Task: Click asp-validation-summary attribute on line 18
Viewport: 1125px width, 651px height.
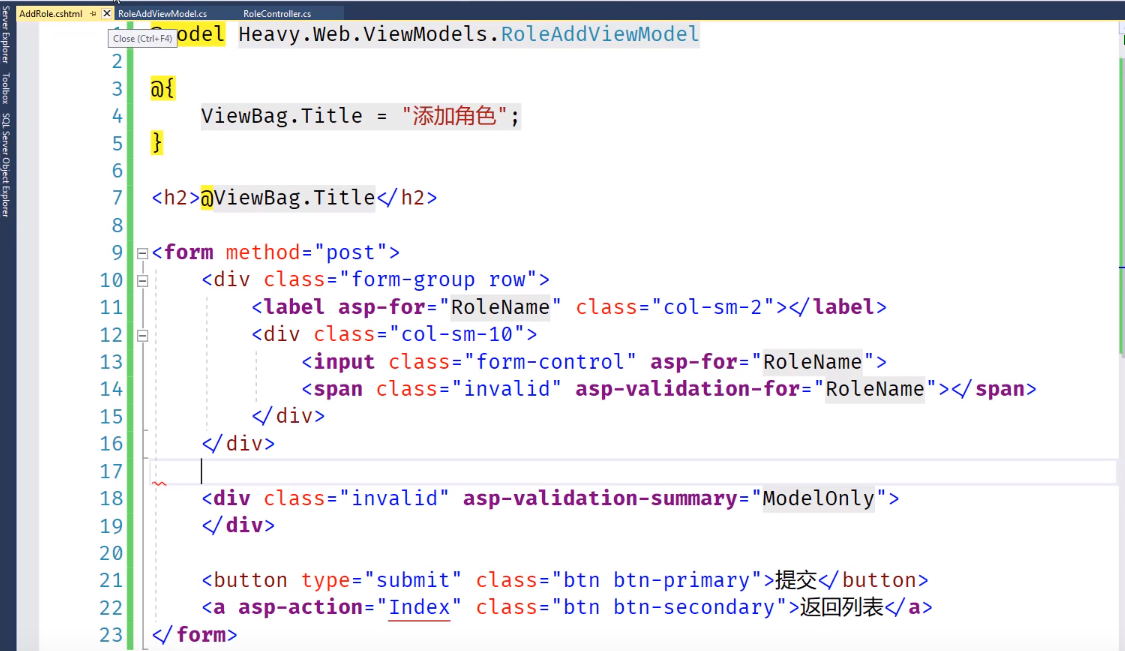Action: 600,498
